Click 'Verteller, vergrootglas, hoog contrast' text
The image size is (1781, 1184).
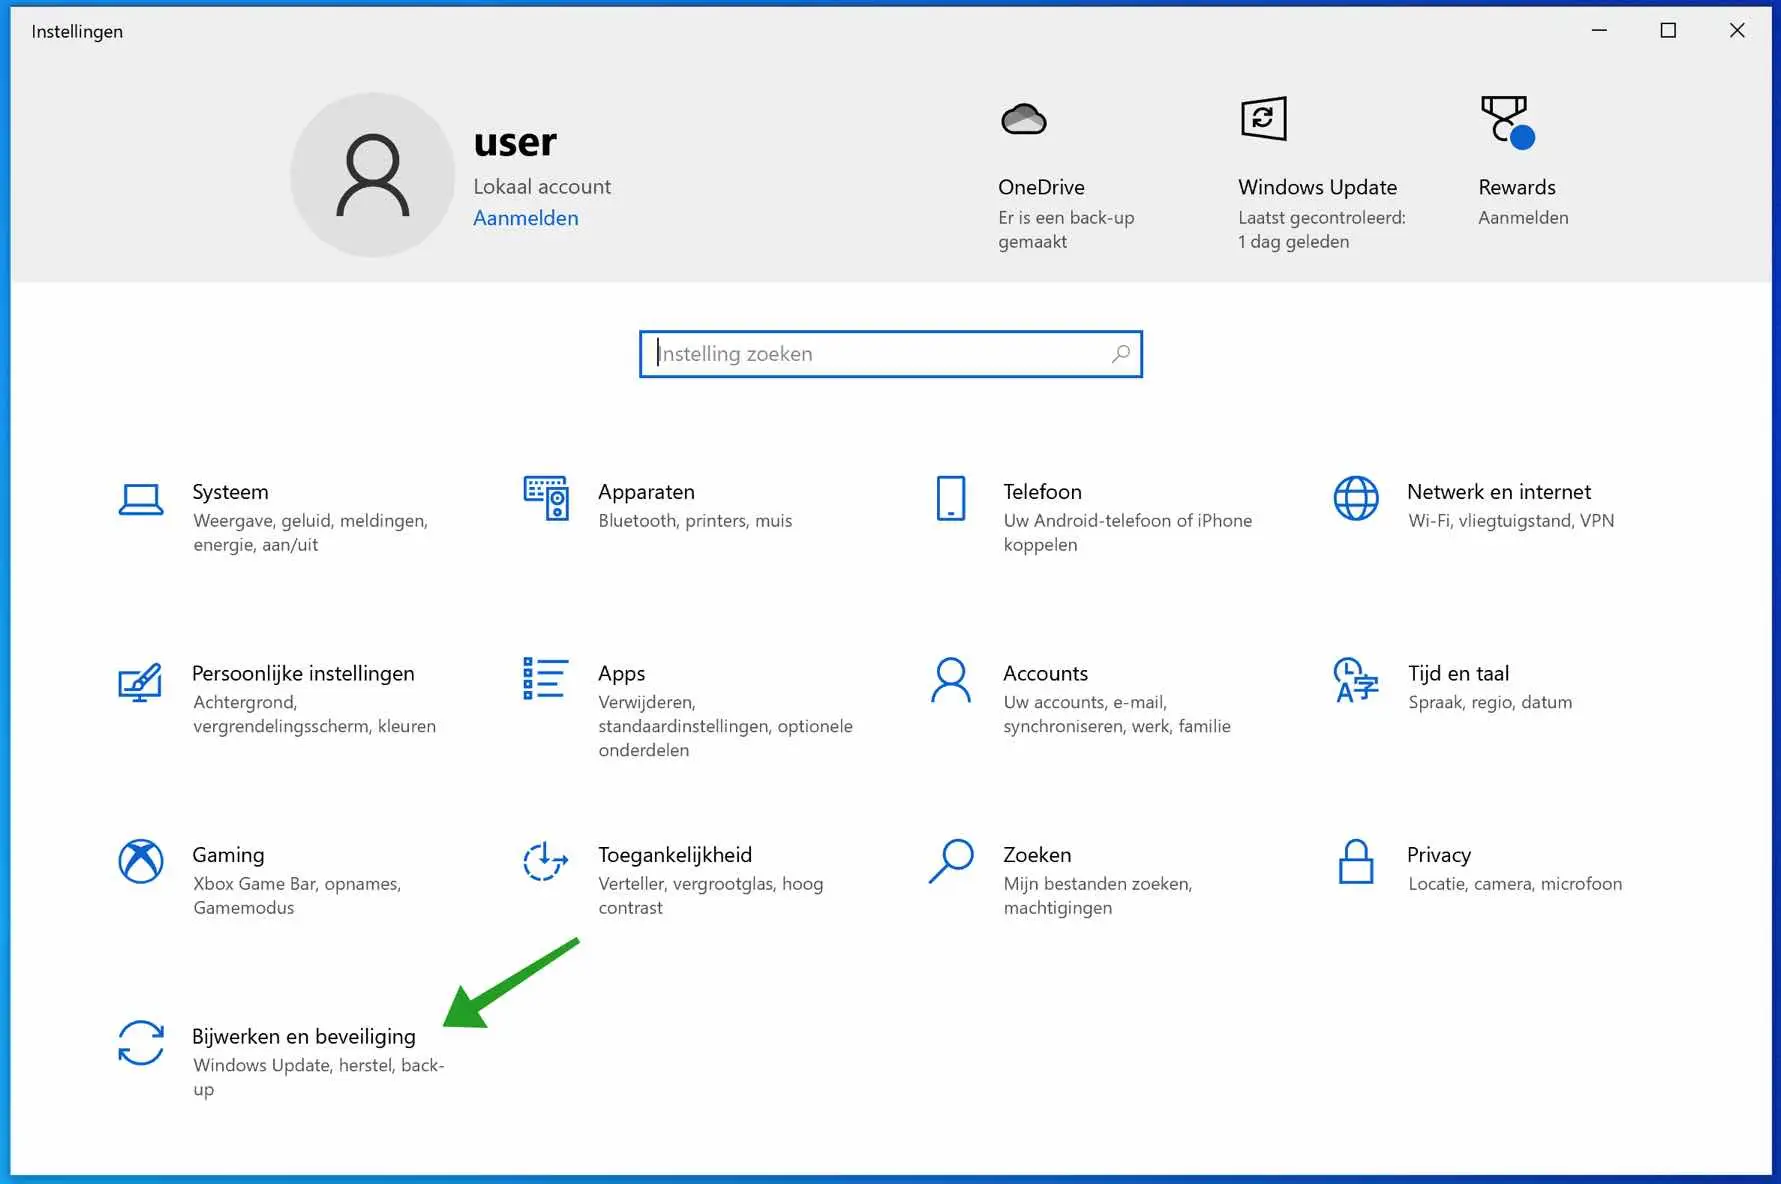(x=710, y=896)
